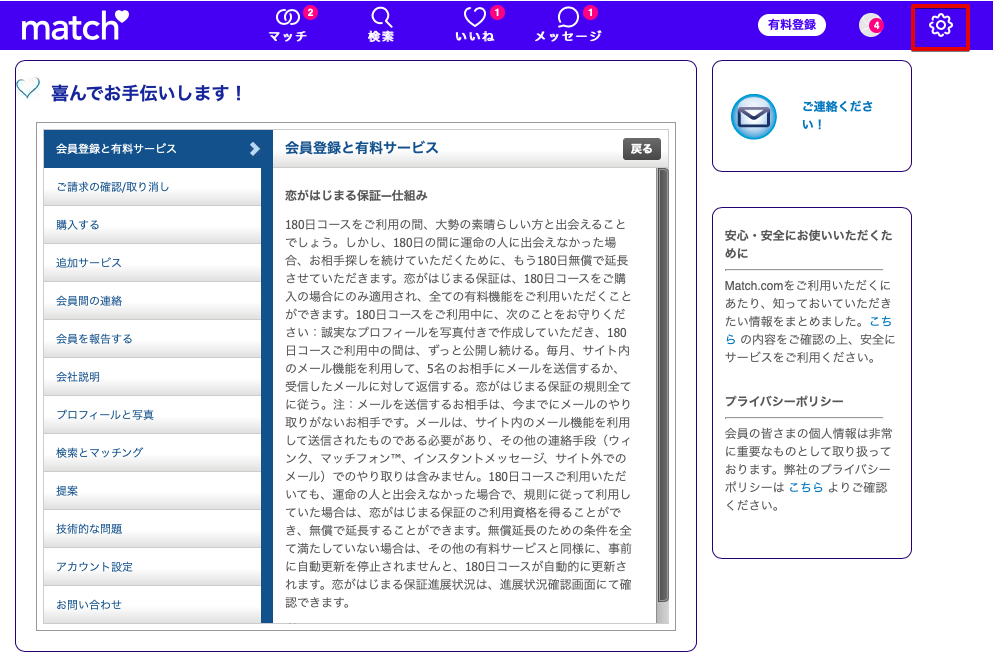The image size is (993, 672).
Task: Expand 会員登録と有料サービス category chevron
Action: (255, 149)
